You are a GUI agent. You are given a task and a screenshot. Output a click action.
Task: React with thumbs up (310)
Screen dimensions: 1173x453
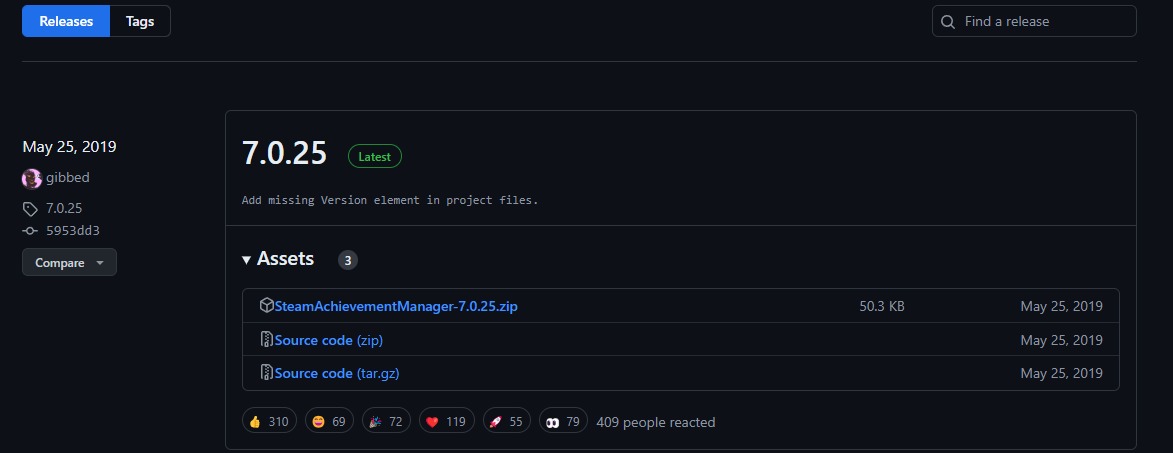269,421
